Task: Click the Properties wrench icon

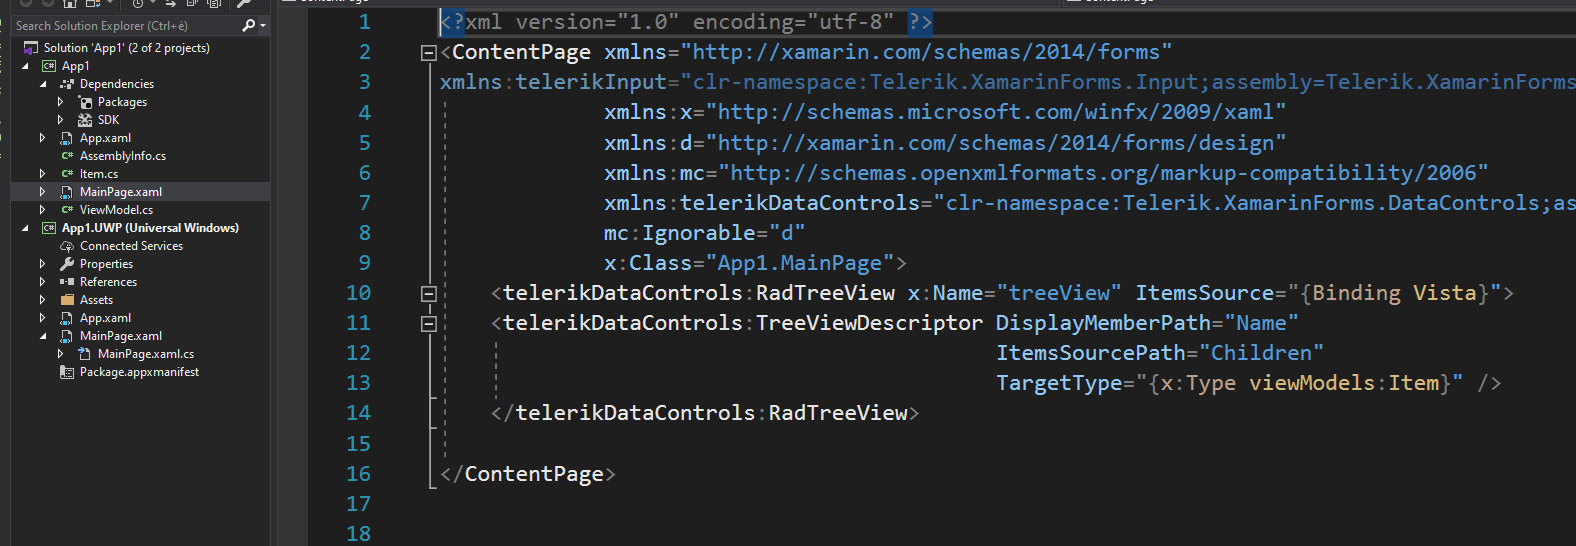Action: tap(67, 264)
